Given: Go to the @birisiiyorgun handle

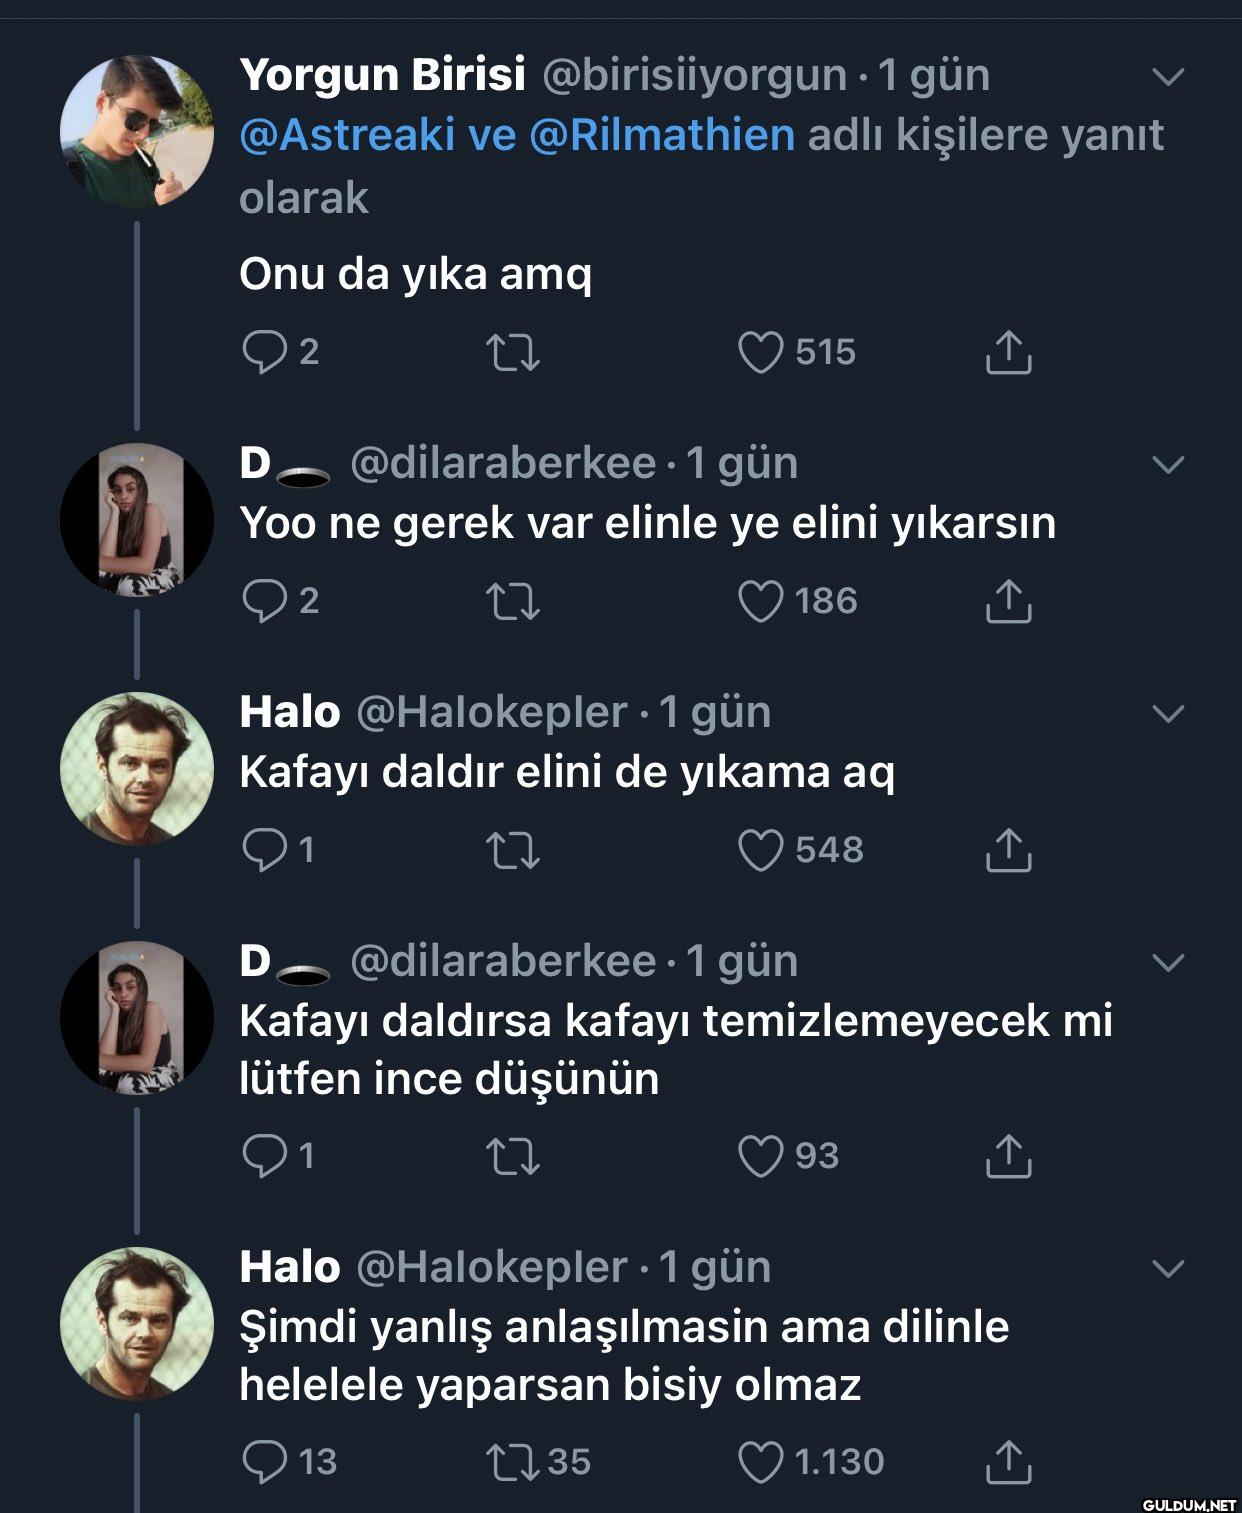Looking at the screenshot, I should pyautogui.click(x=694, y=76).
